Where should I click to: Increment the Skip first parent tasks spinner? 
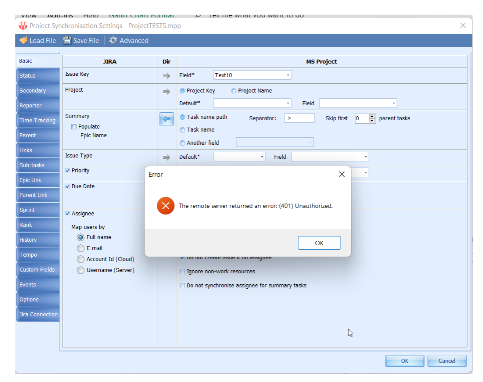[372, 116]
